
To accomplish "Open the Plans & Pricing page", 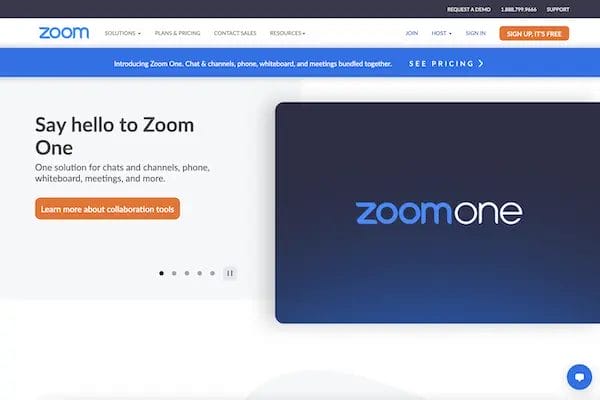I will 178,33.
